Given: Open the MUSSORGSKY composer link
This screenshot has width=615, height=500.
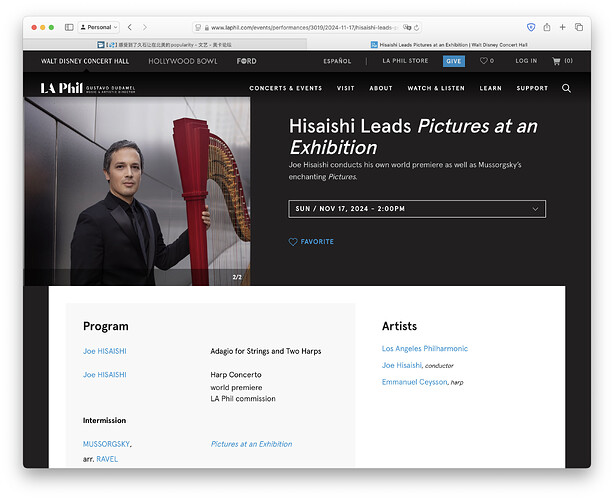Looking at the screenshot, I should point(106,444).
